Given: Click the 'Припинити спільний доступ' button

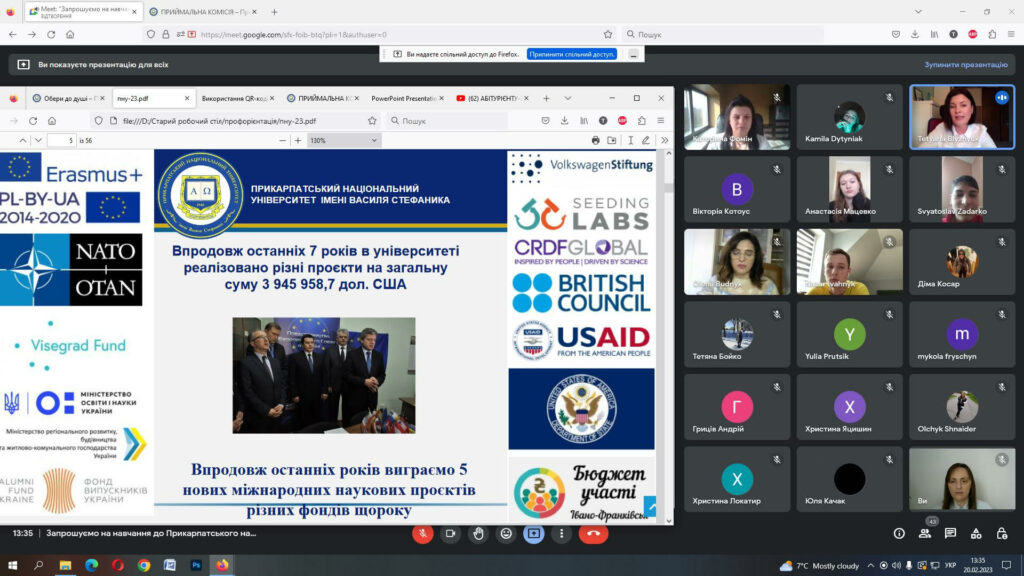Looking at the screenshot, I should point(572,54).
